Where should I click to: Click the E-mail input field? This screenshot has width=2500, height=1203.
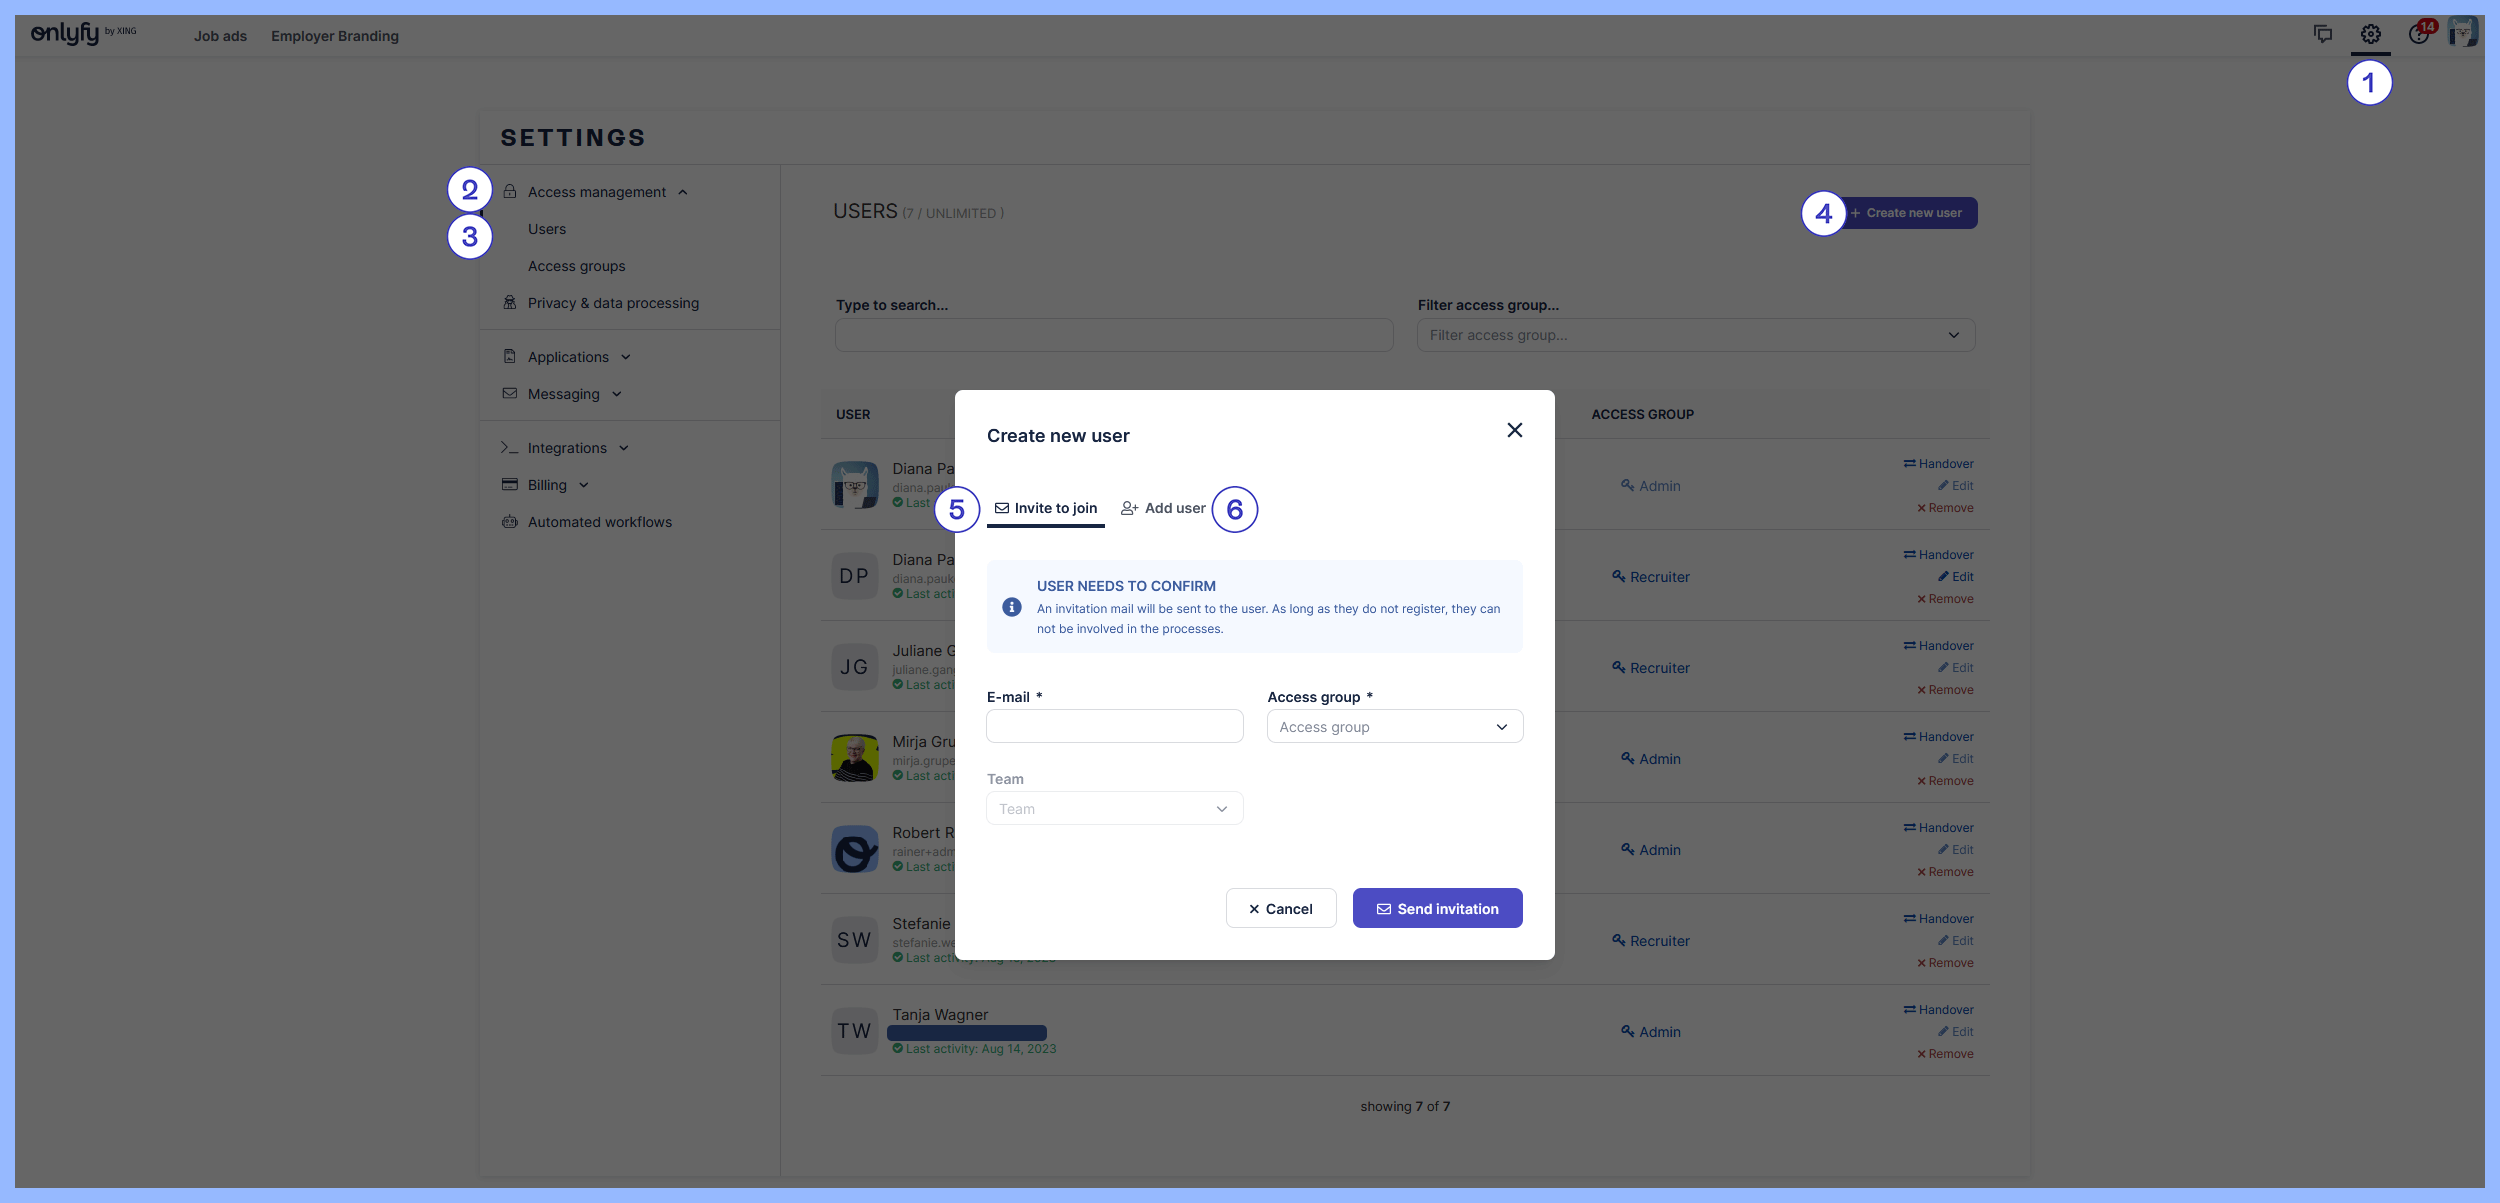pos(1114,727)
